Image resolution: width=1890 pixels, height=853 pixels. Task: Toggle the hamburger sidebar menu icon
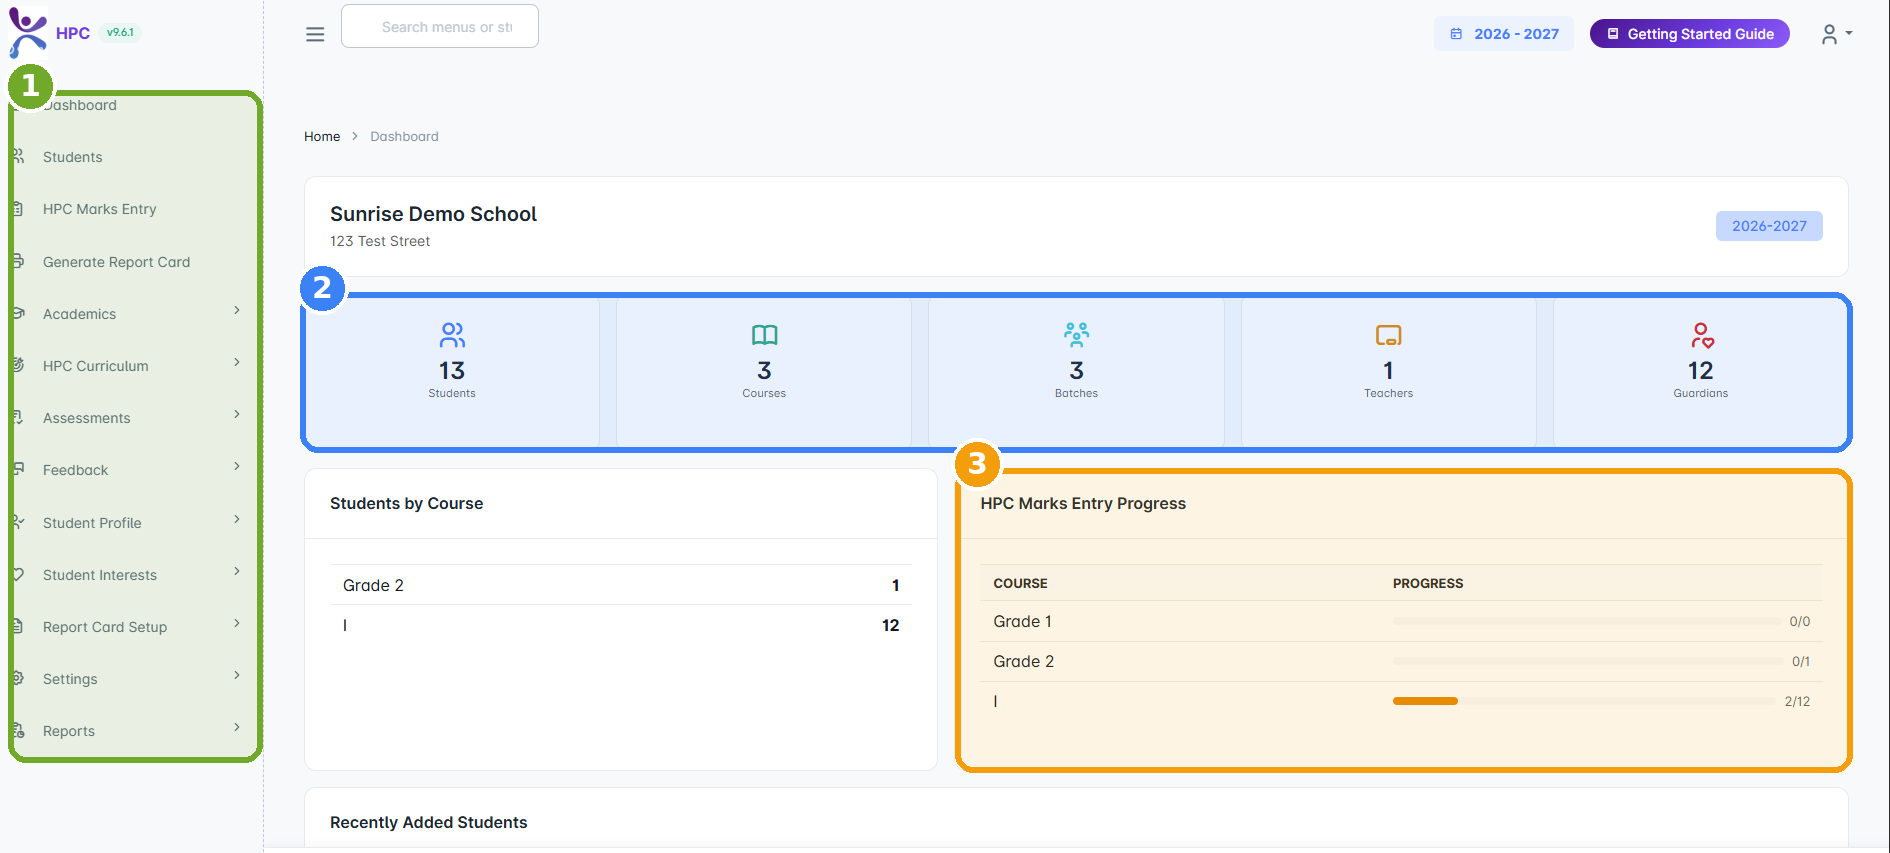tap(315, 34)
